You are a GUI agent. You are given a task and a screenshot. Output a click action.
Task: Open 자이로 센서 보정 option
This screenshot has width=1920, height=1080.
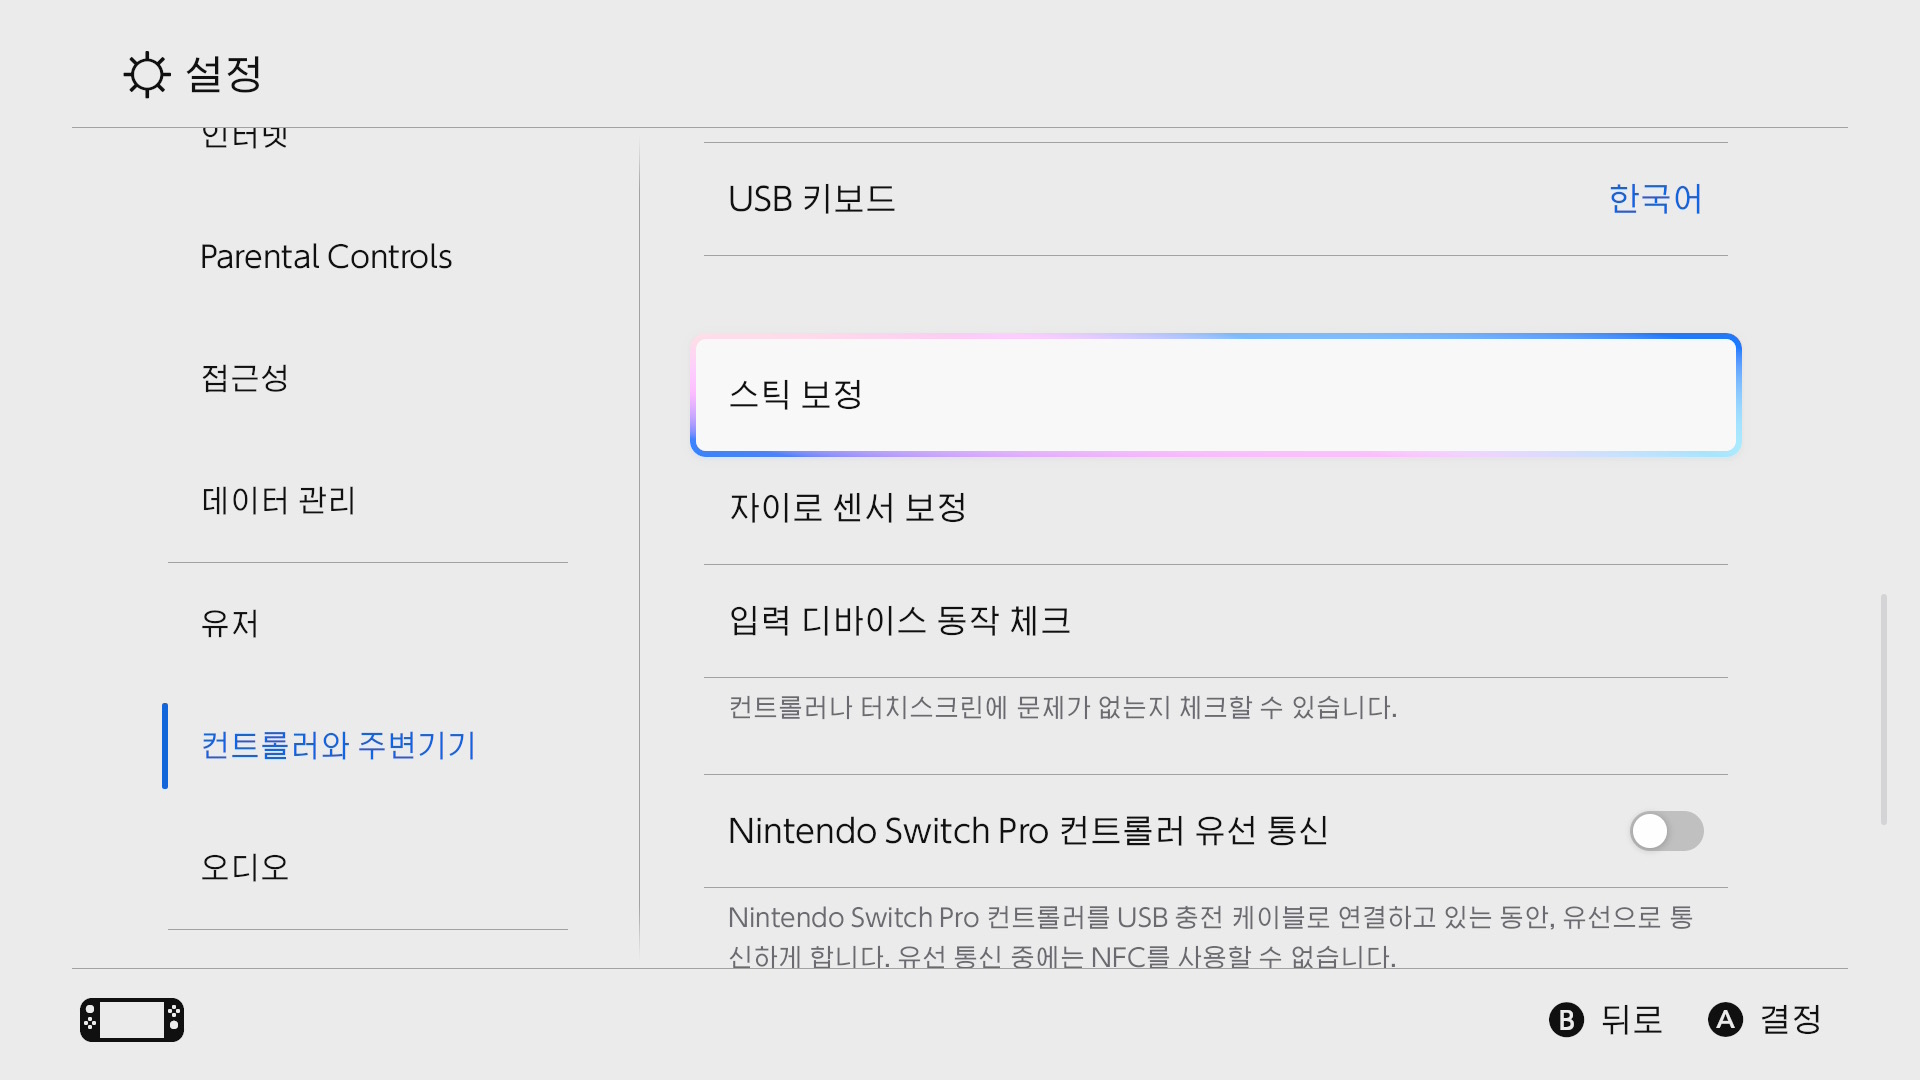point(1214,508)
